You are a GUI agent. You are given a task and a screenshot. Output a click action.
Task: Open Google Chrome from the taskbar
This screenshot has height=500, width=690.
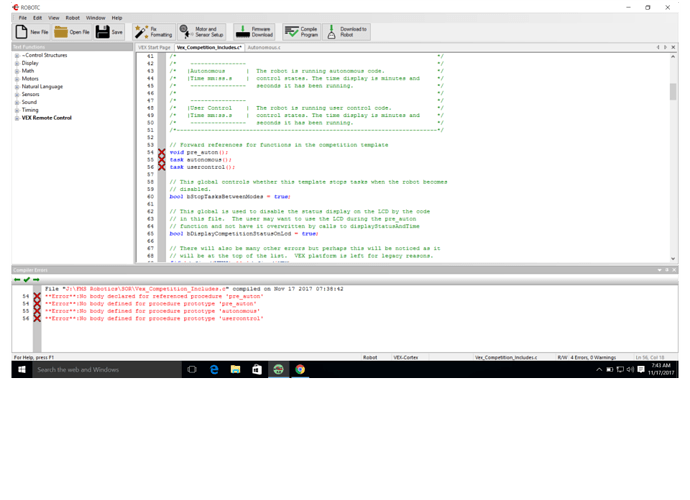pos(300,370)
